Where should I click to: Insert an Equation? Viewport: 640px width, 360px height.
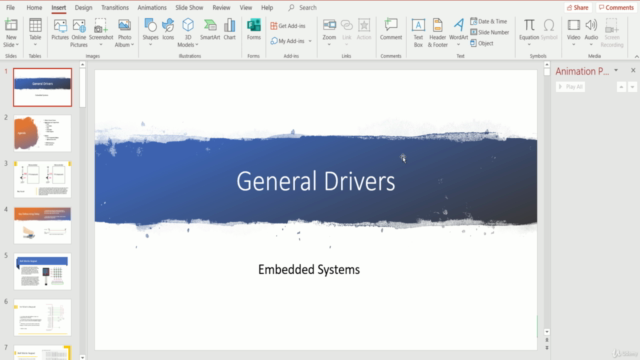pos(529,32)
